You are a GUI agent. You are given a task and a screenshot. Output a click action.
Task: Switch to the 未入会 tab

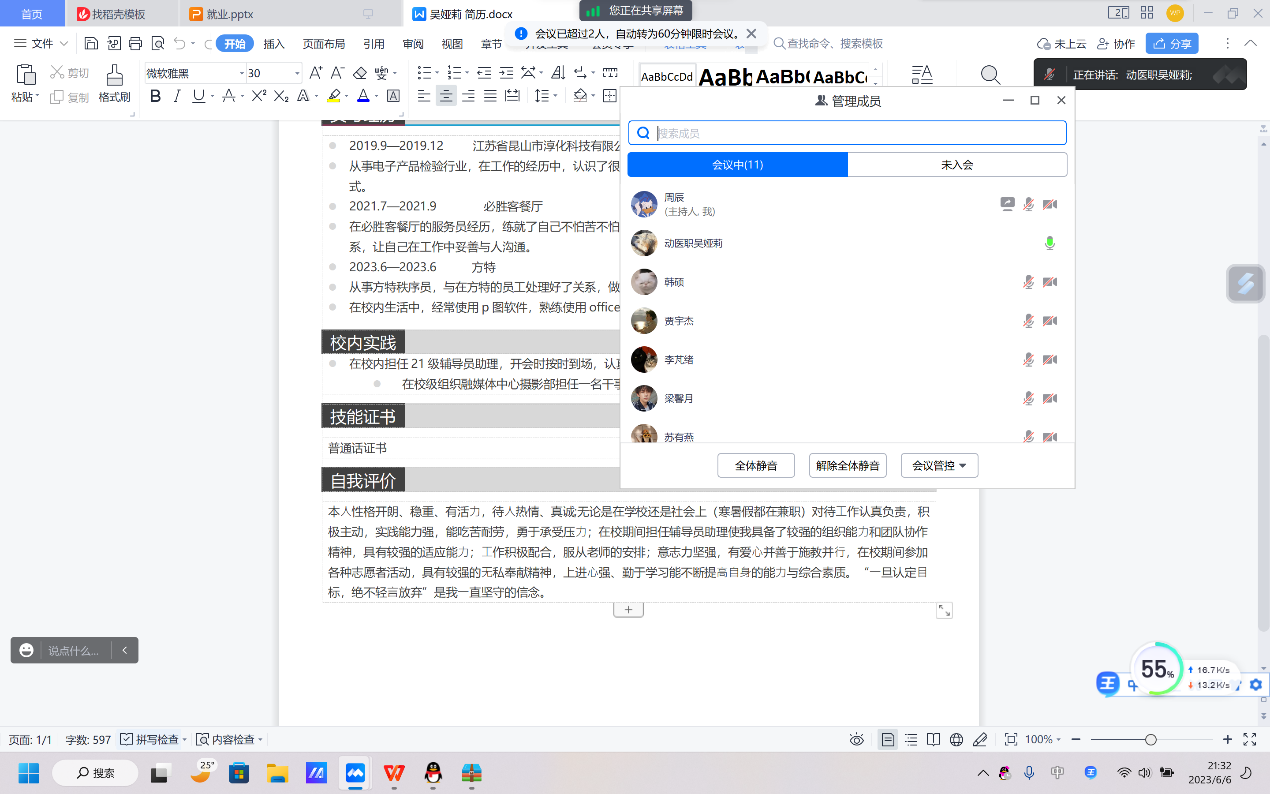[x=957, y=165]
